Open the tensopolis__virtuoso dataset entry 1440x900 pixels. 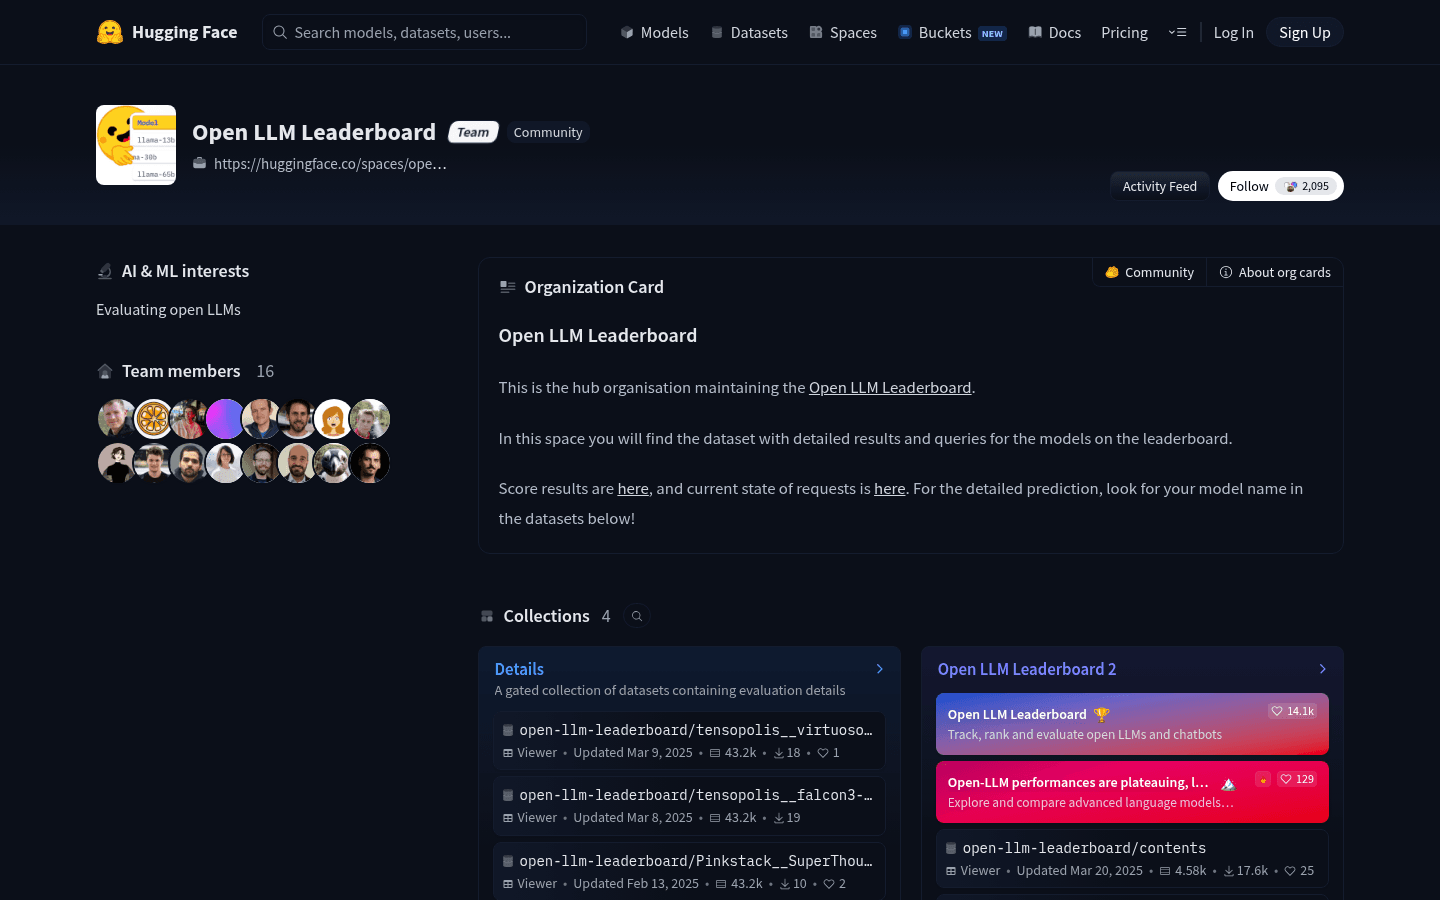coord(689,740)
